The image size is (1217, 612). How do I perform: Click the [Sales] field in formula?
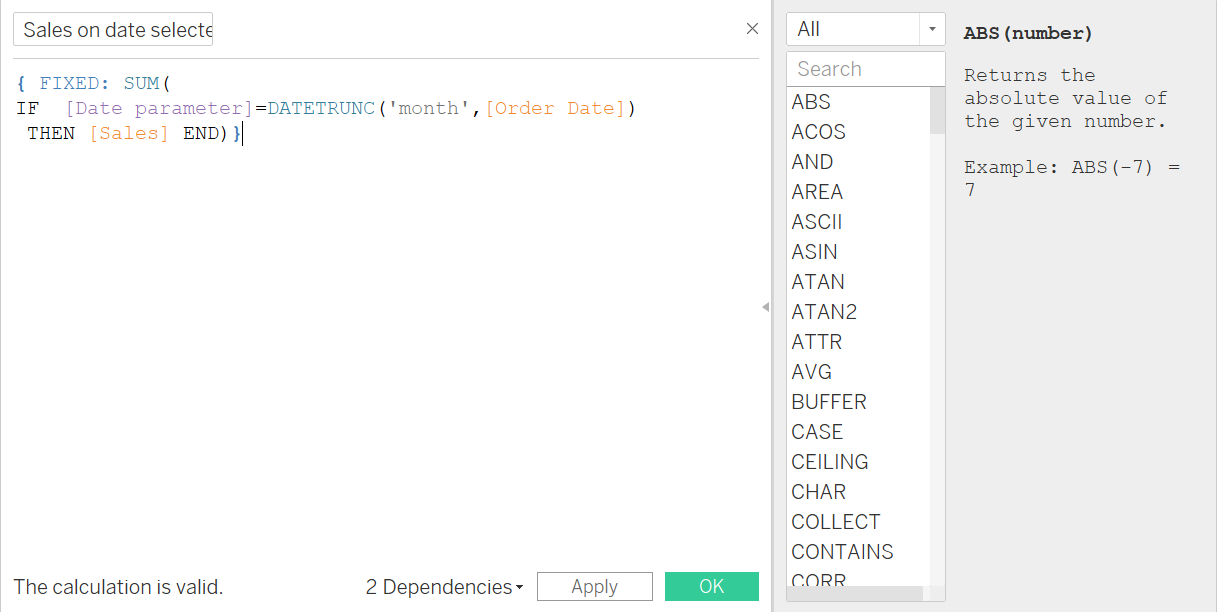pyautogui.click(x=129, y=133)
